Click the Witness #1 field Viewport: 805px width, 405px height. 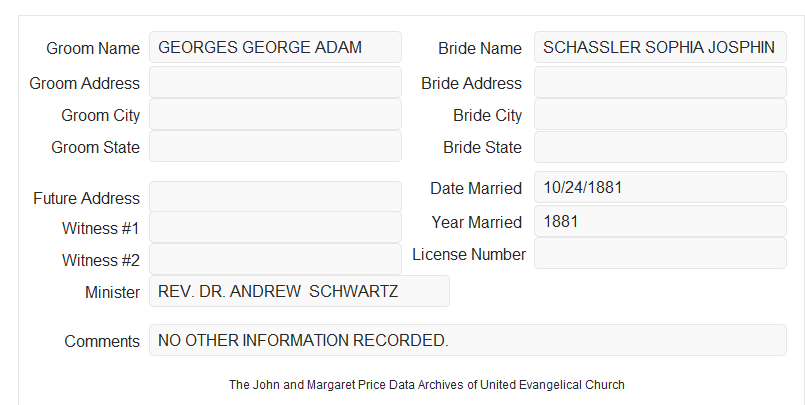(x=275, y=227)
